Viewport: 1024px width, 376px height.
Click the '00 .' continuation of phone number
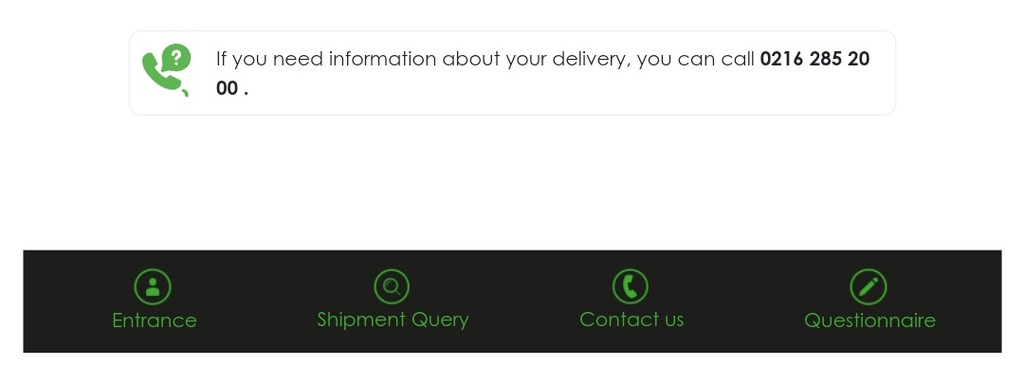click(x=232, y=88)
